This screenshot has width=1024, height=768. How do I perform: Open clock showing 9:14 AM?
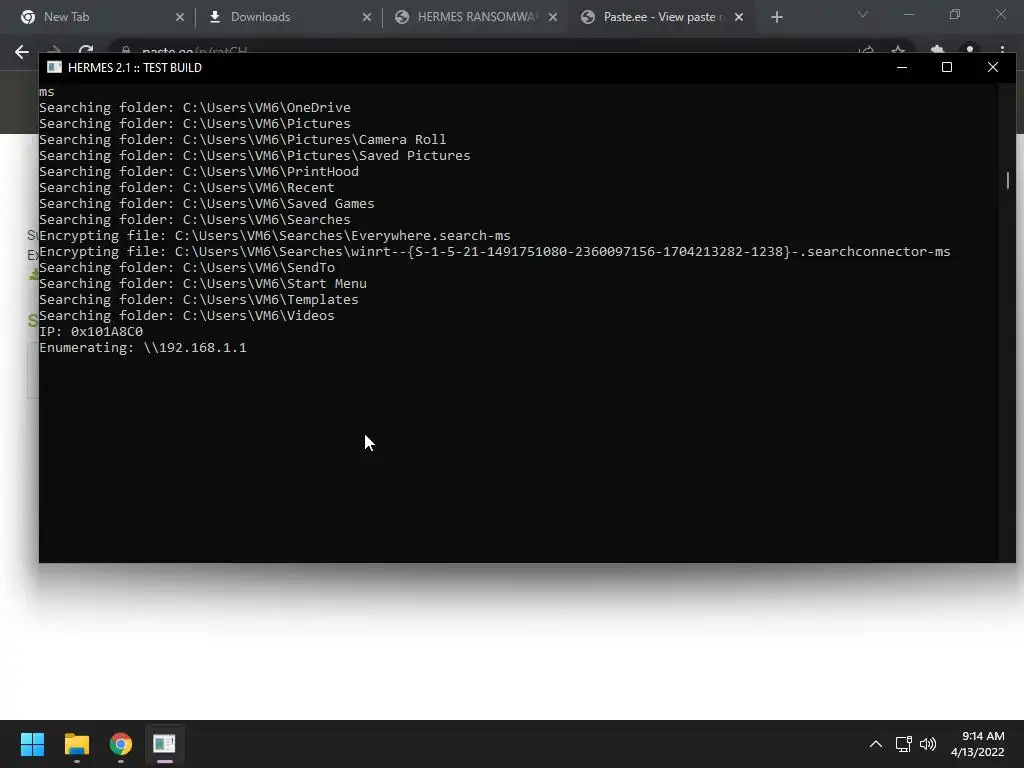pyautogui.click(x=978, y=744)
